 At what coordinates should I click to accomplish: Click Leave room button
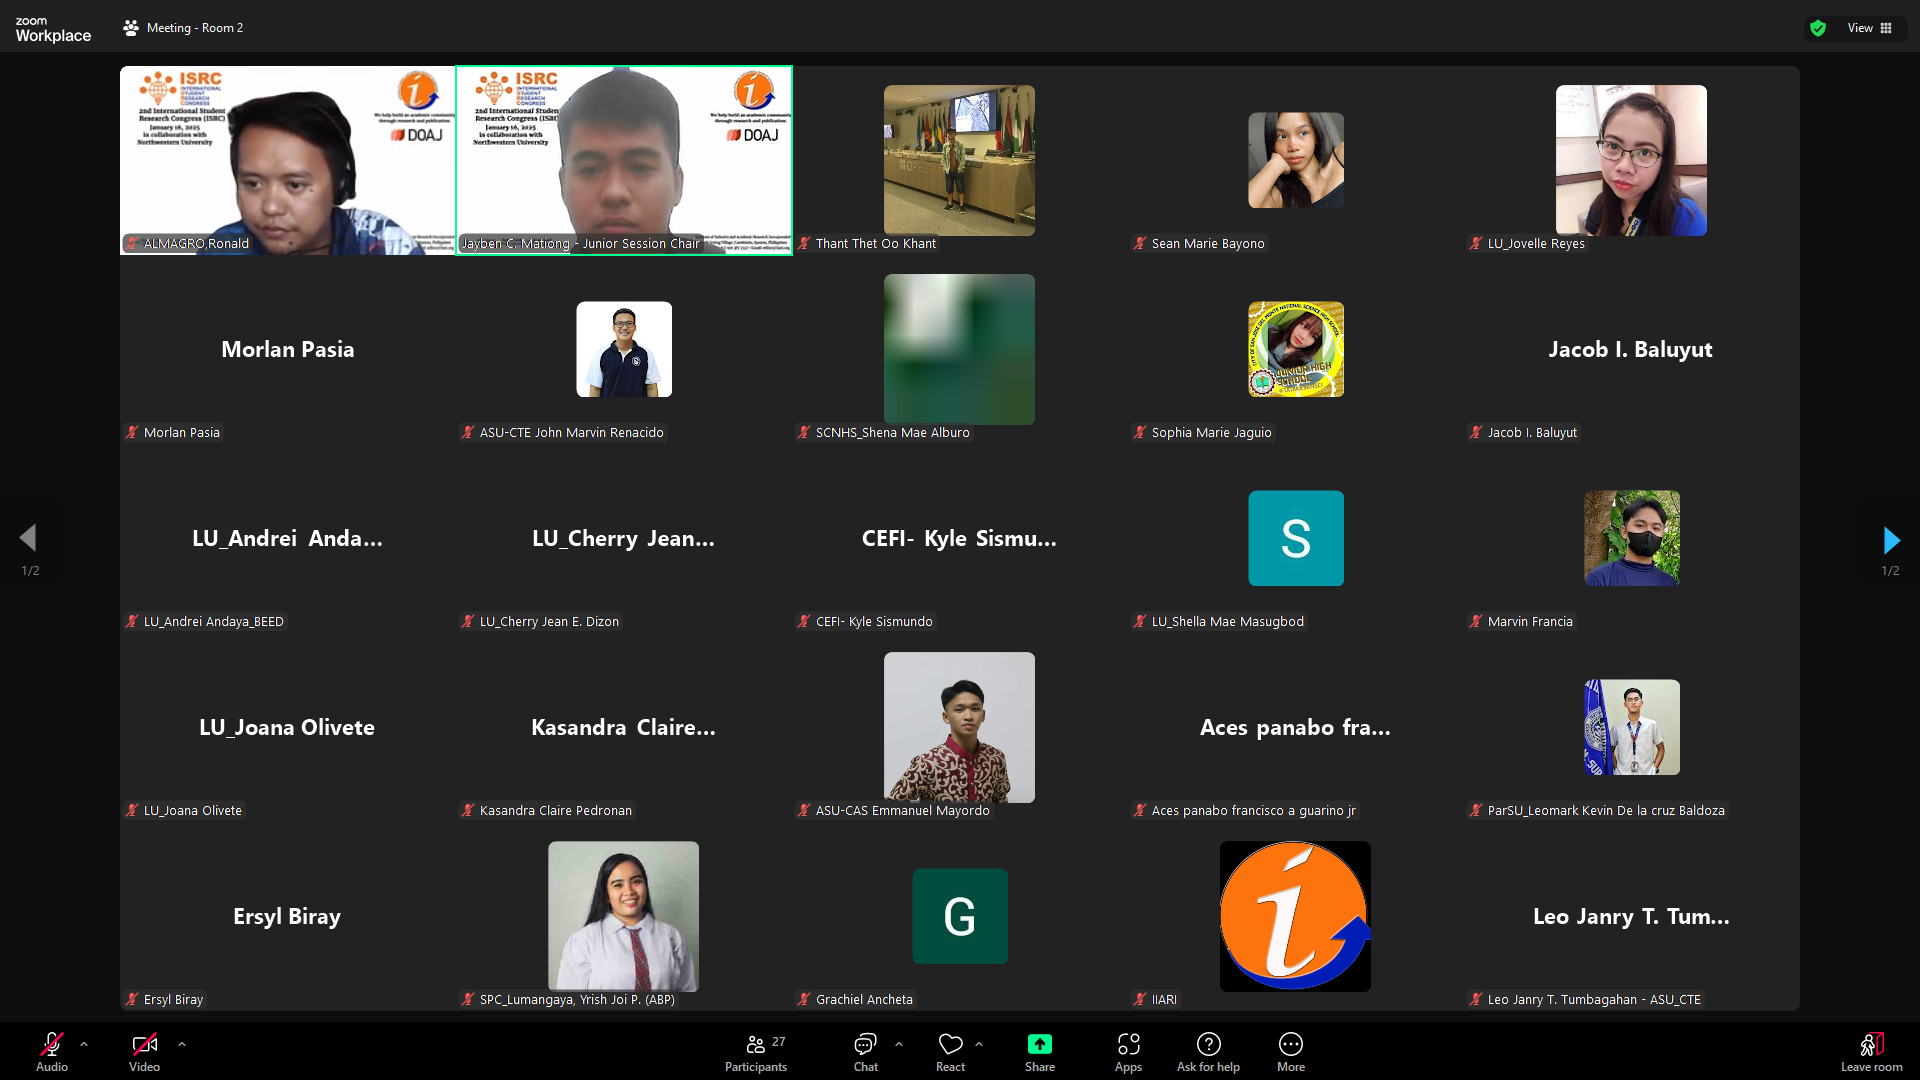(x=1871, y=1050)
